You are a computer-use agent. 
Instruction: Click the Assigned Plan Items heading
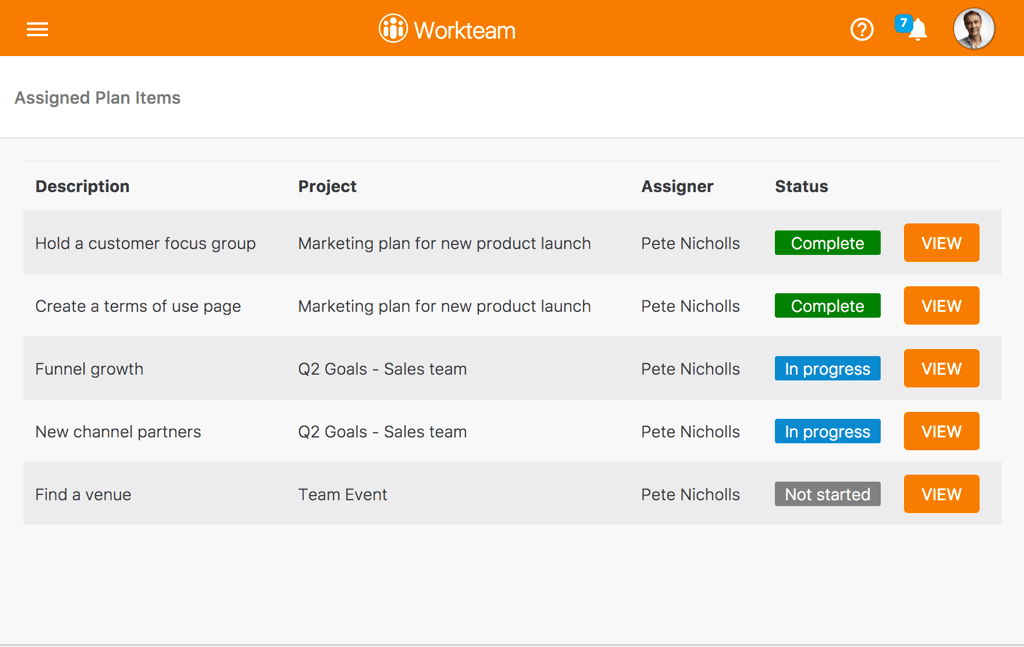click(x=97, y=97)
